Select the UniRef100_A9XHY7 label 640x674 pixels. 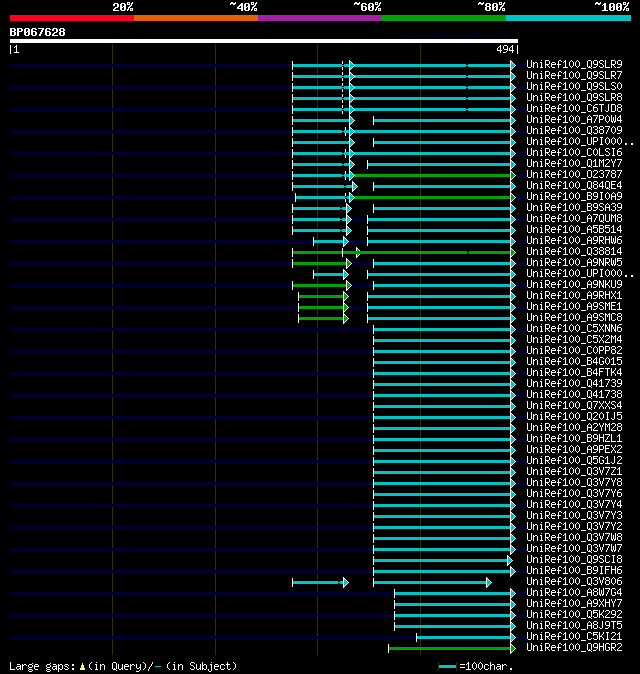point(574,604)
